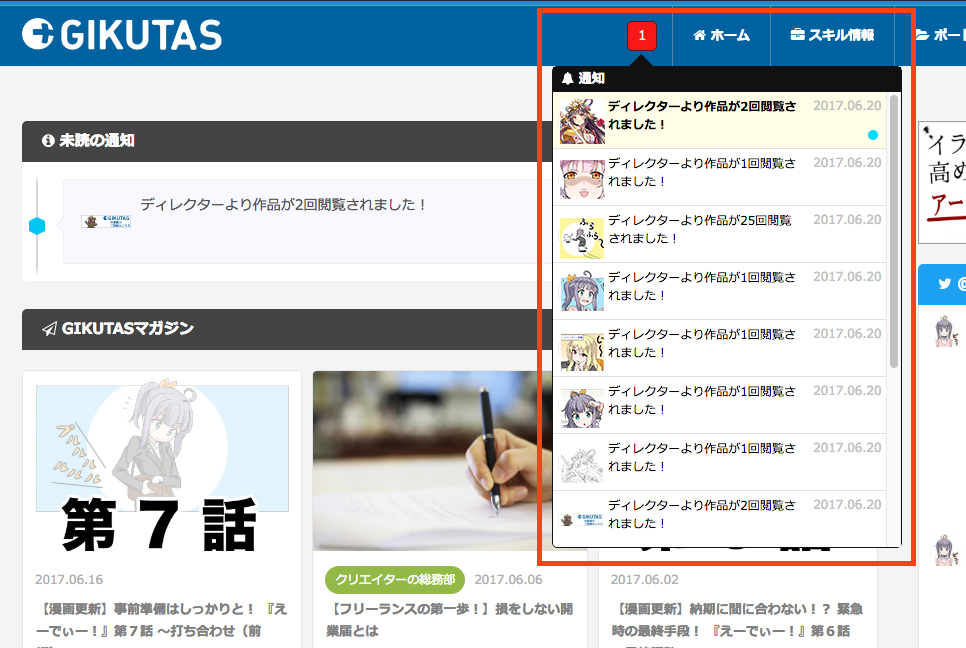Go to the ホーム menu item

click(721, 35)
